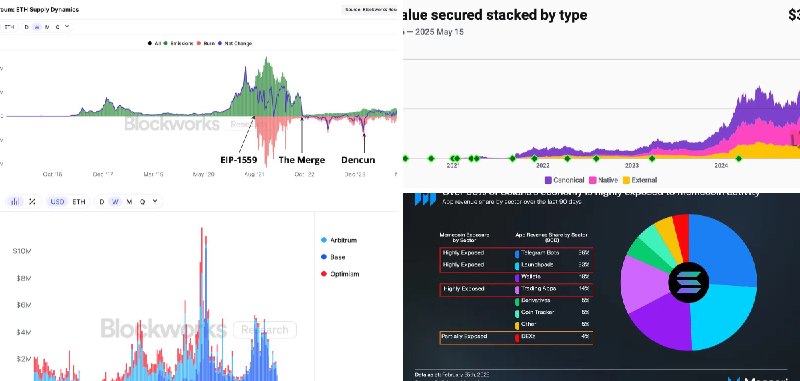Click the green Emissions legend dot
800x381 pixels.
click(x=166, y=43)
